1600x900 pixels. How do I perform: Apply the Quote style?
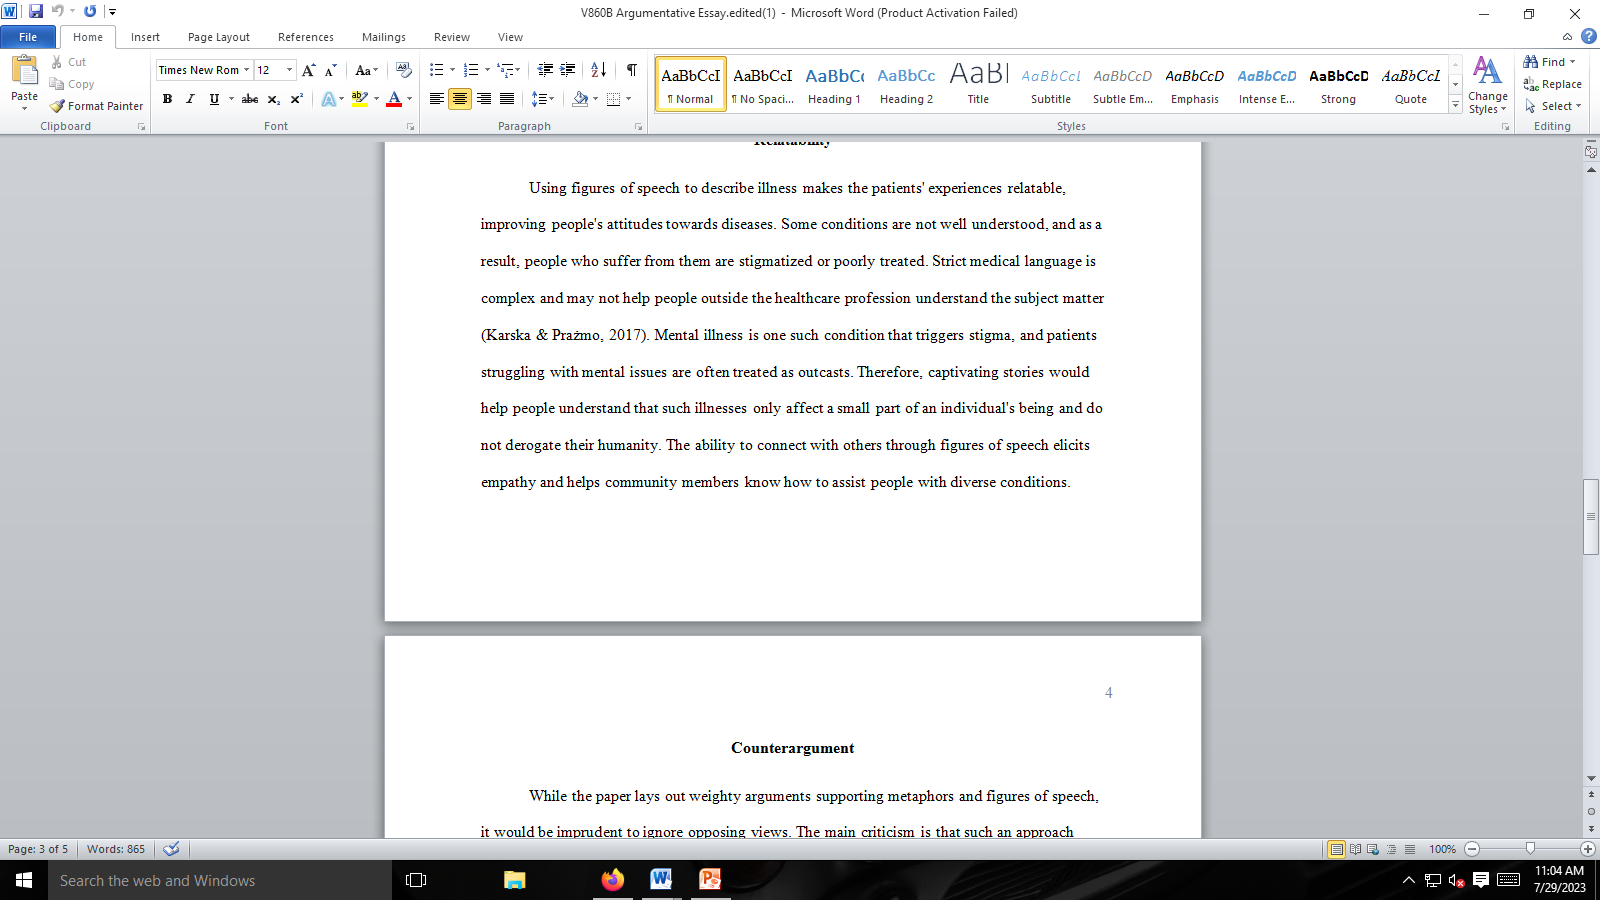coord(1411,84)
